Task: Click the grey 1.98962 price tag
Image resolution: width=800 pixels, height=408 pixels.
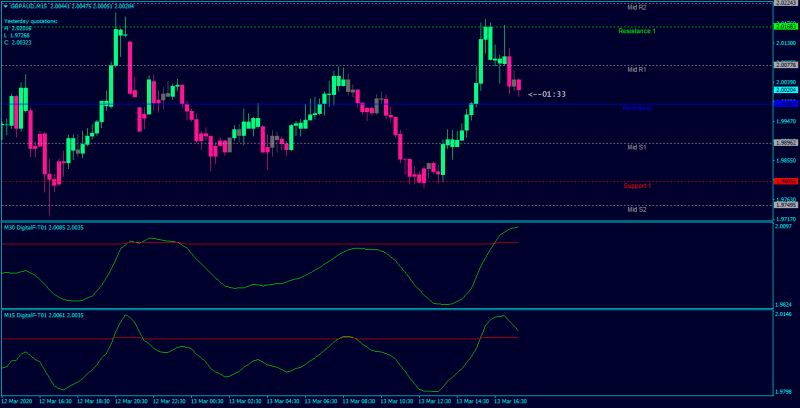Action: [x=786, y=143]
